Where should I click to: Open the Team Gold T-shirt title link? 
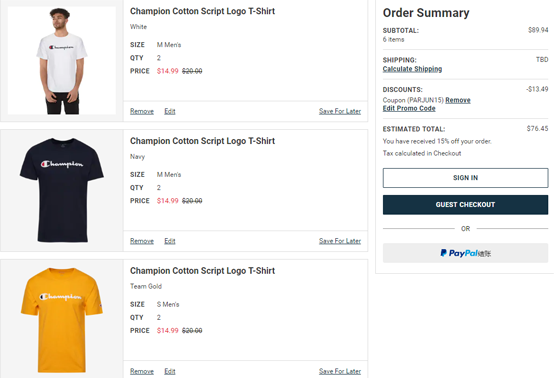(202, 271)
